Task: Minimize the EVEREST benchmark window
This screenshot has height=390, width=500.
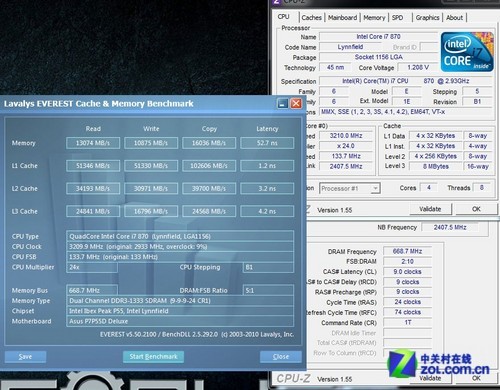Action: (283, 104)
